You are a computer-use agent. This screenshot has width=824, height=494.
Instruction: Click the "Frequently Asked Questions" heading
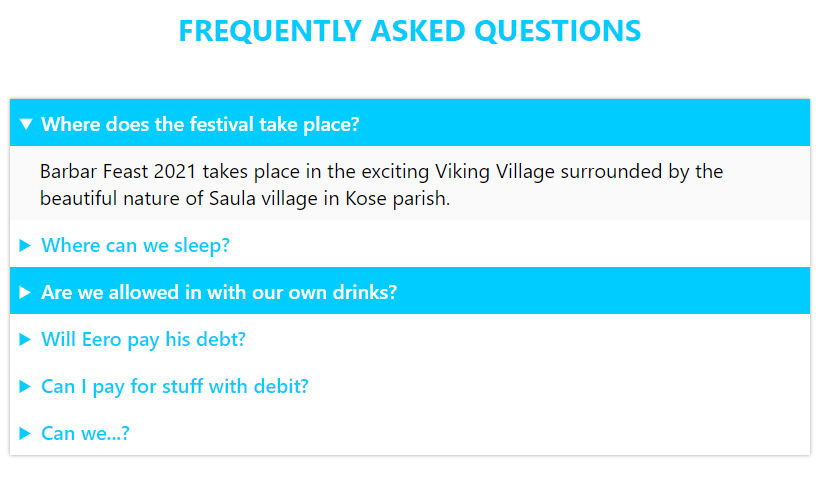(410, 31)
